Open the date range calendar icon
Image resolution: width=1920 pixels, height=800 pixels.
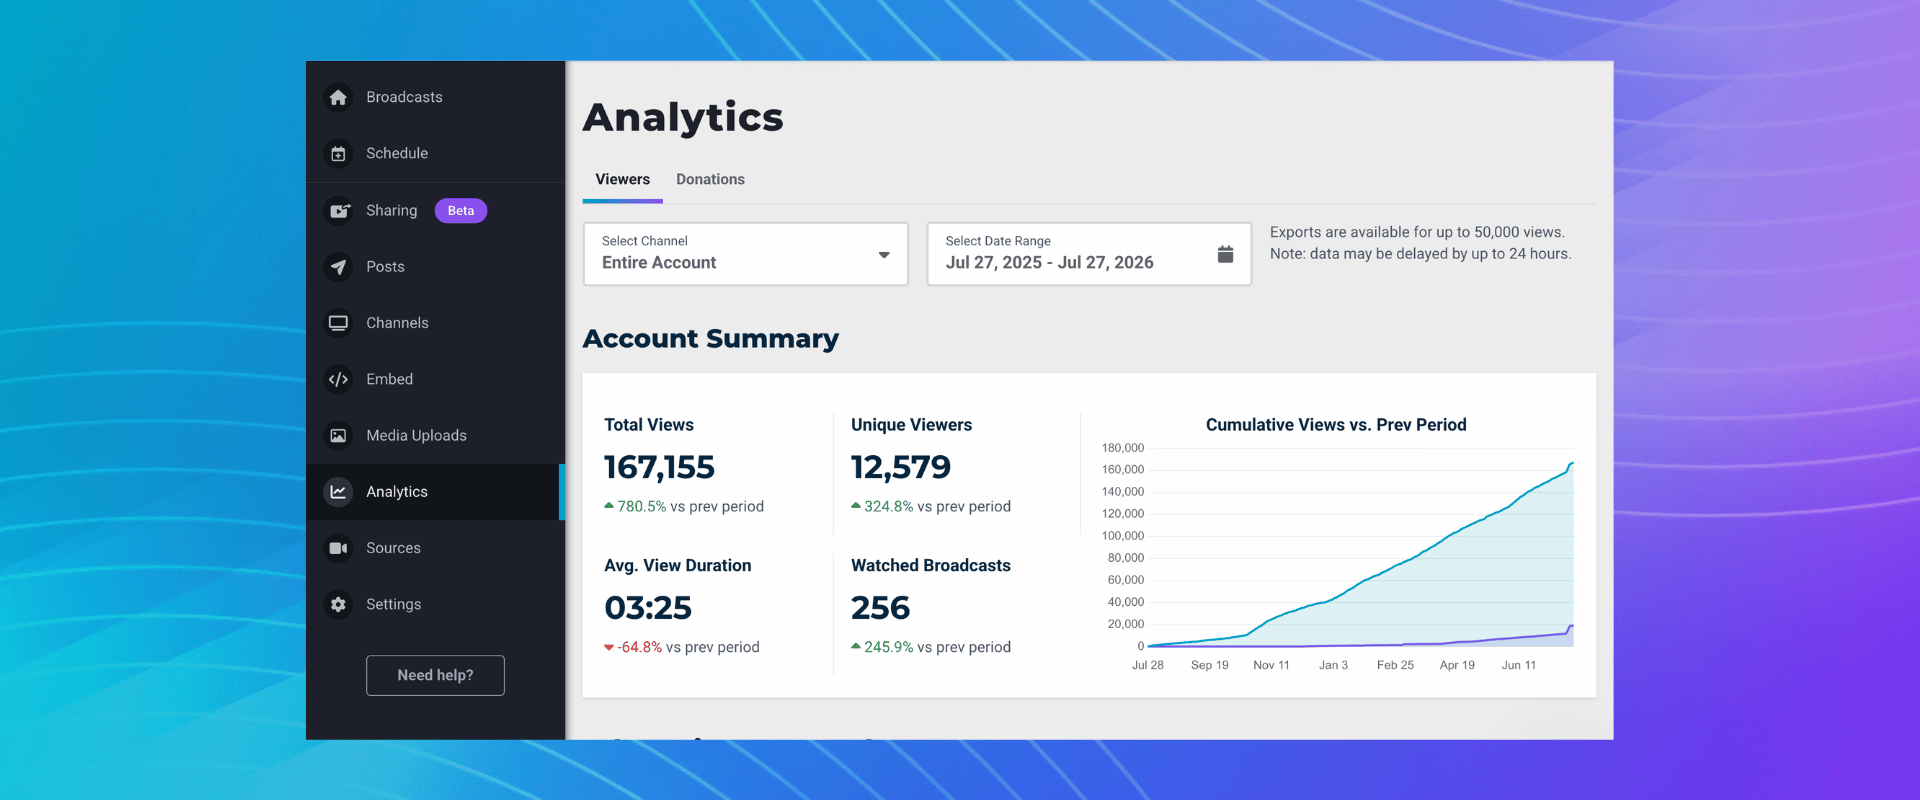[1225, 254]
